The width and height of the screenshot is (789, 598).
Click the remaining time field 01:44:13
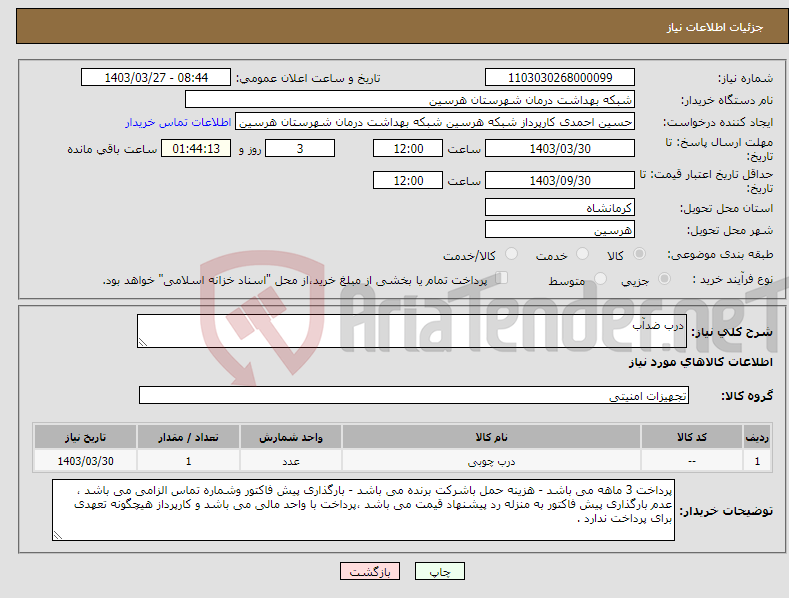tap(196, 148)
